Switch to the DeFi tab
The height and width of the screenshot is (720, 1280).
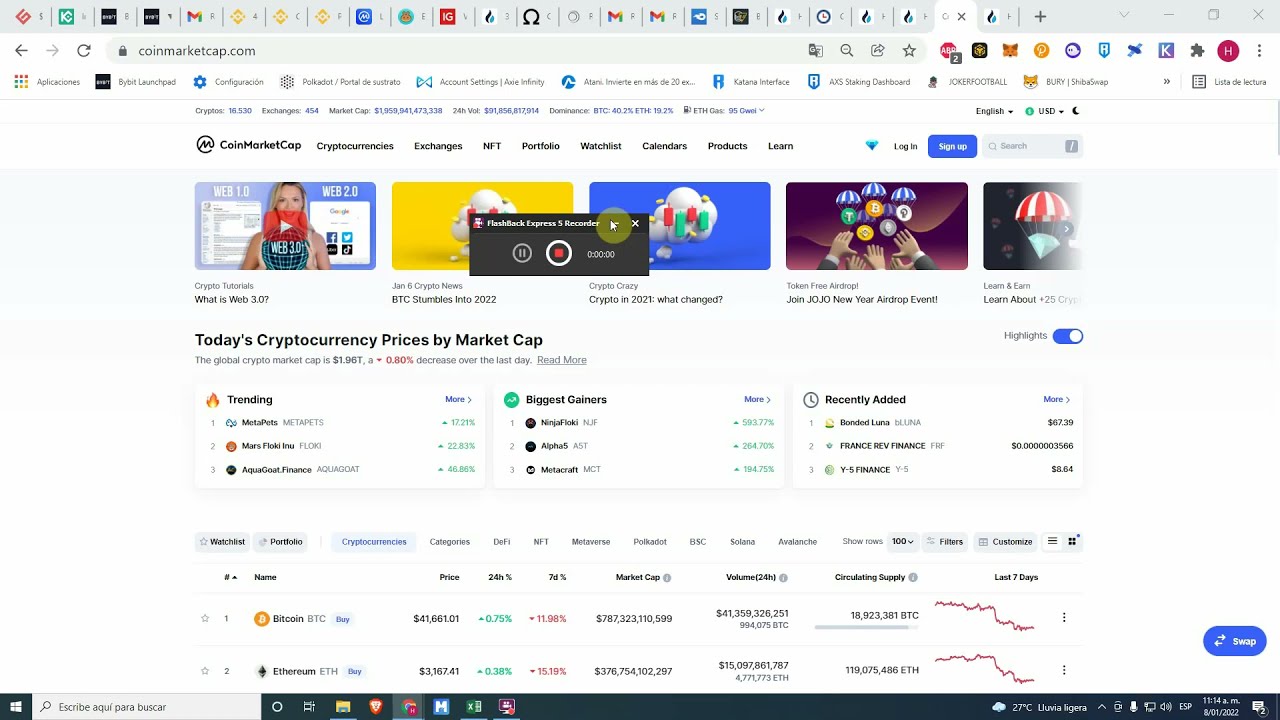tap(501, 542)
